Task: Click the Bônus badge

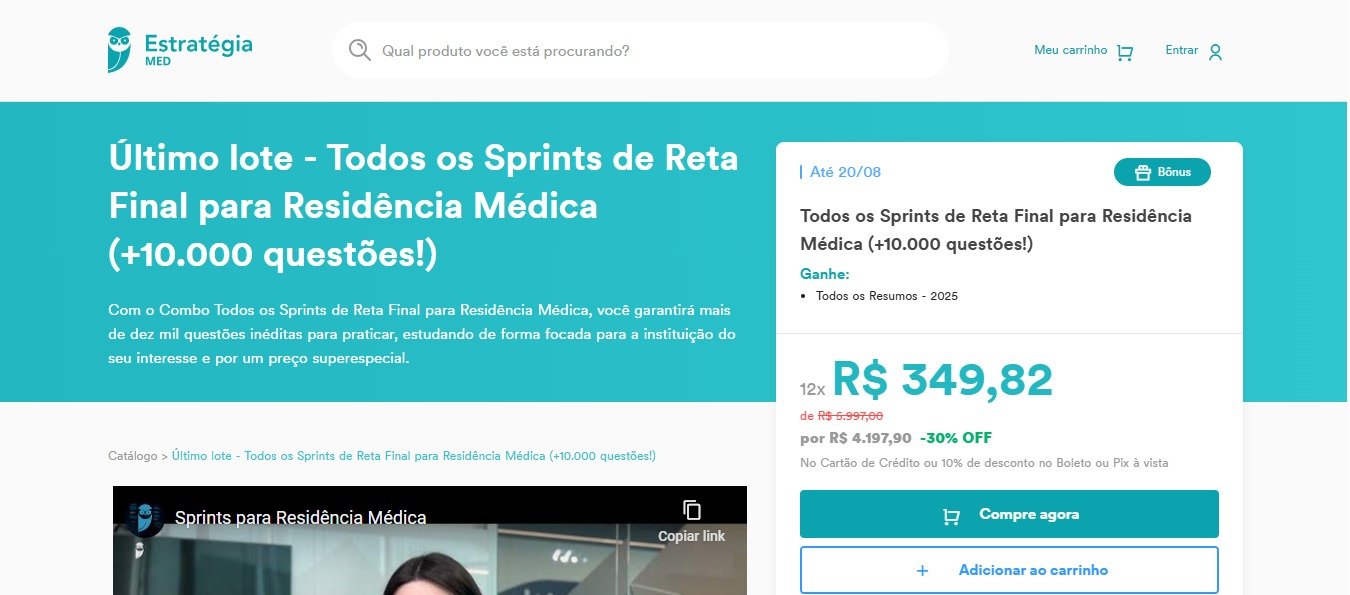Action: coord(1162,172)
